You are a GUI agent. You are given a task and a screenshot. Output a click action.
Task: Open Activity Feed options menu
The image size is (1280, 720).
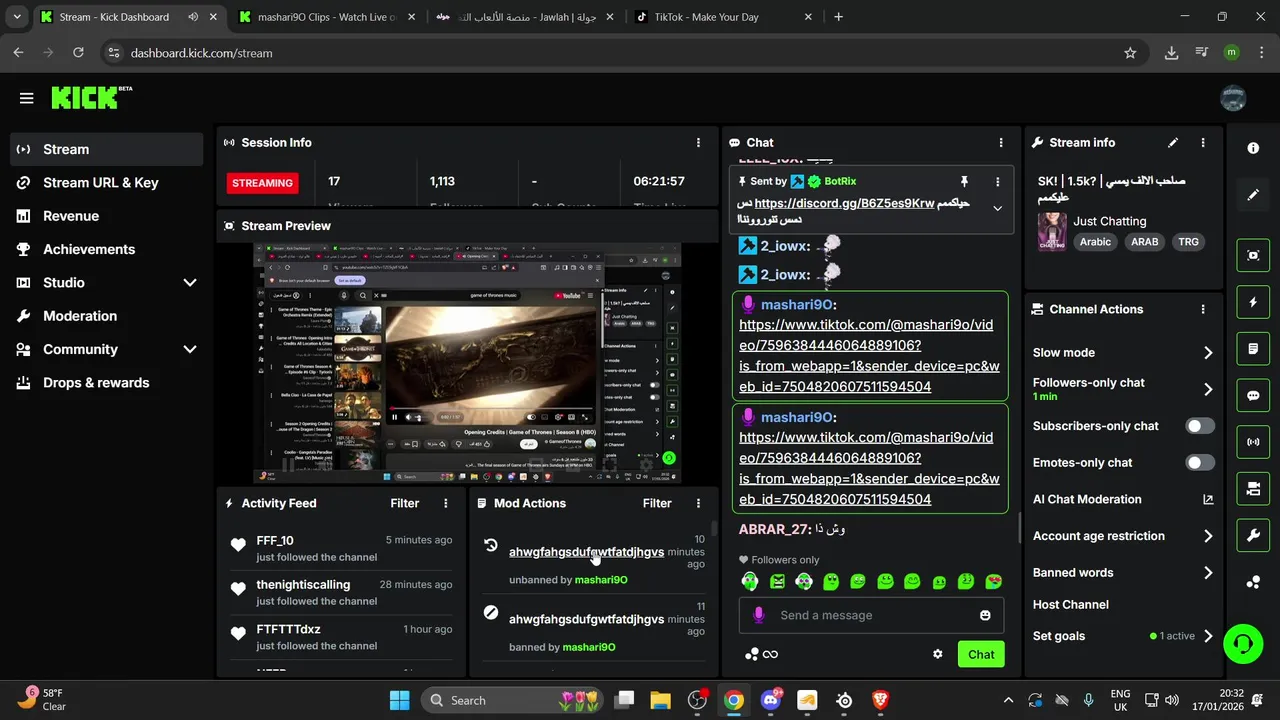click(x=446, y=503)
